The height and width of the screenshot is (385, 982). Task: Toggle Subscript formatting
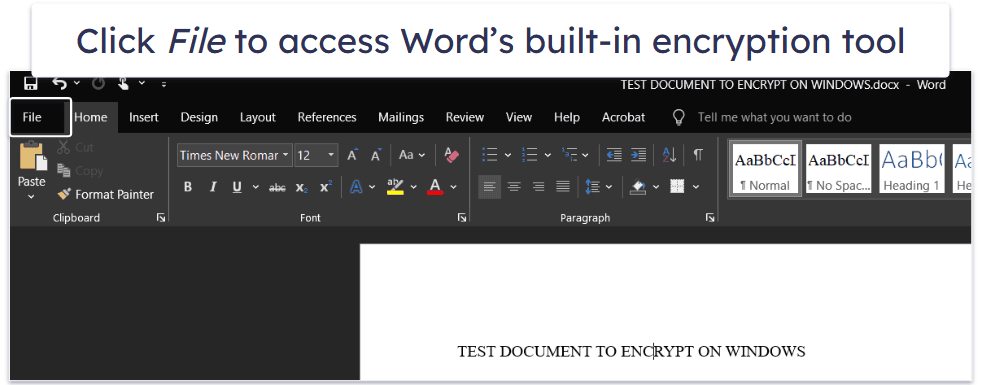pos(301,187)
